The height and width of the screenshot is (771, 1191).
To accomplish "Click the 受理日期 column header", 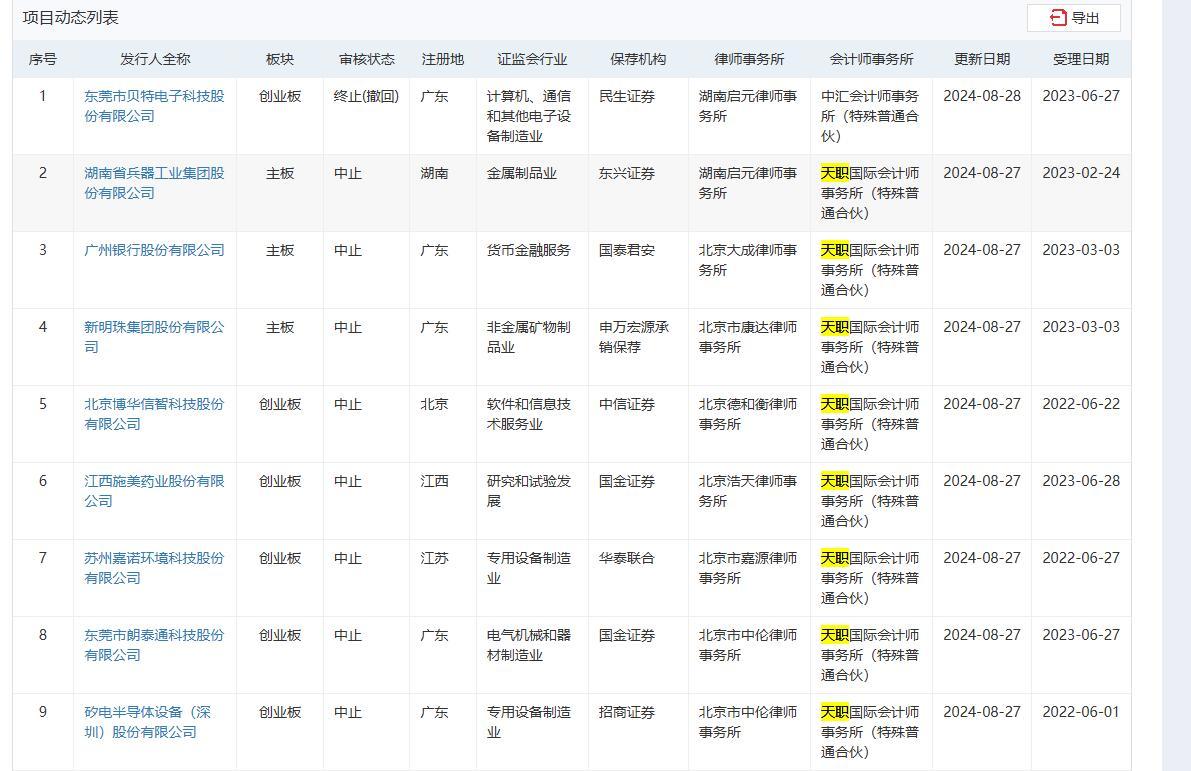I will (1081, 59).
